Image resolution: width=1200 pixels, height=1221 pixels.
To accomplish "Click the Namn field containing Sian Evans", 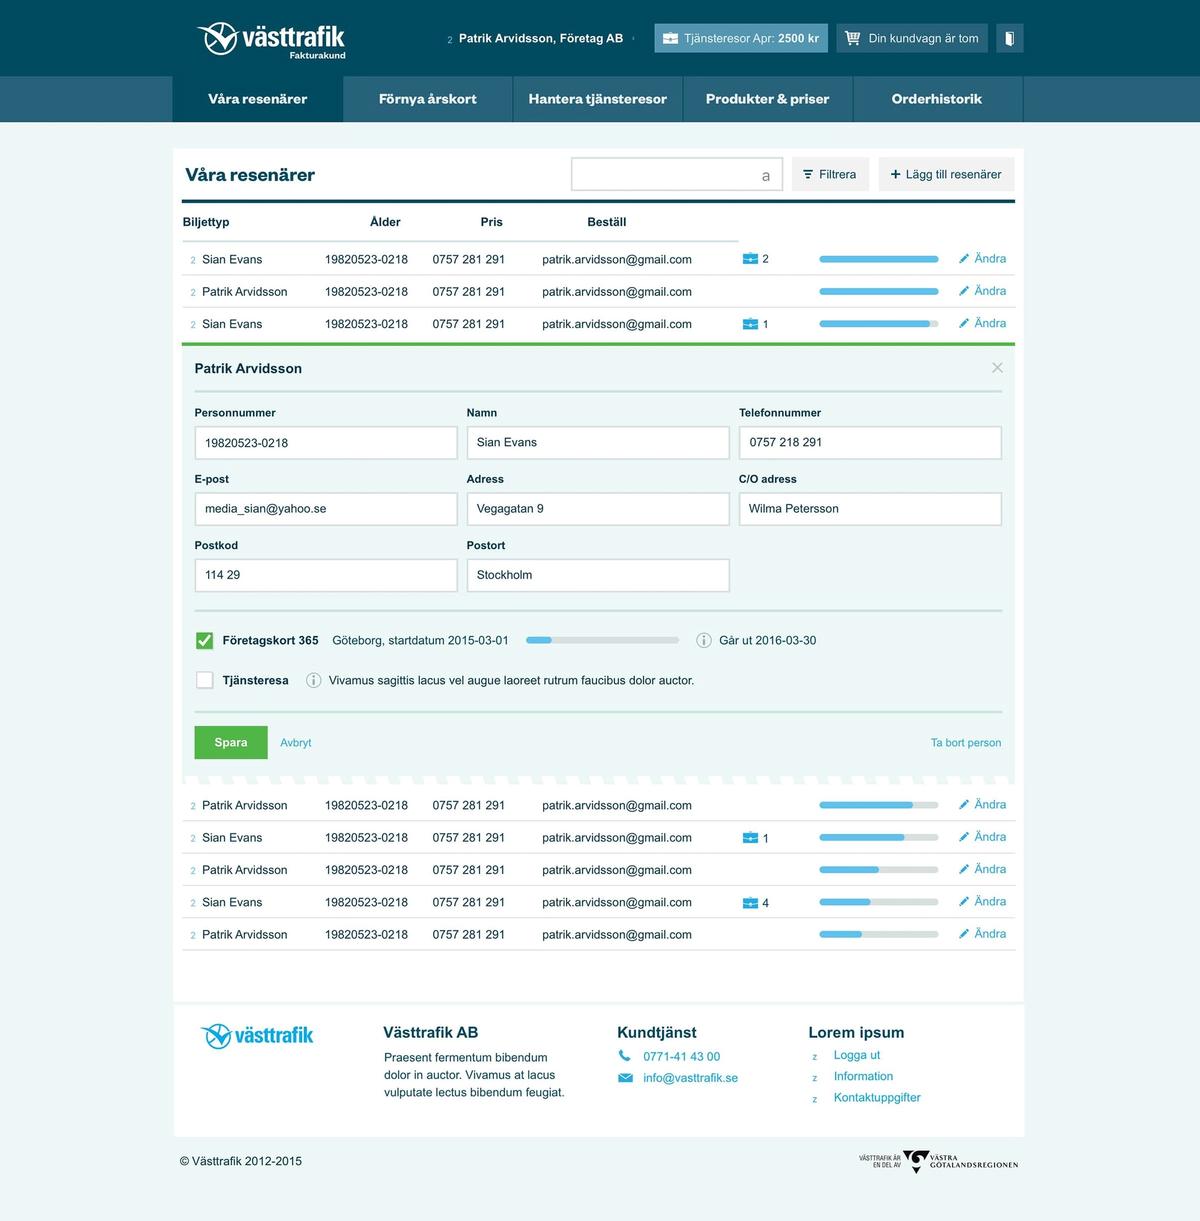I will click(598, 443).
